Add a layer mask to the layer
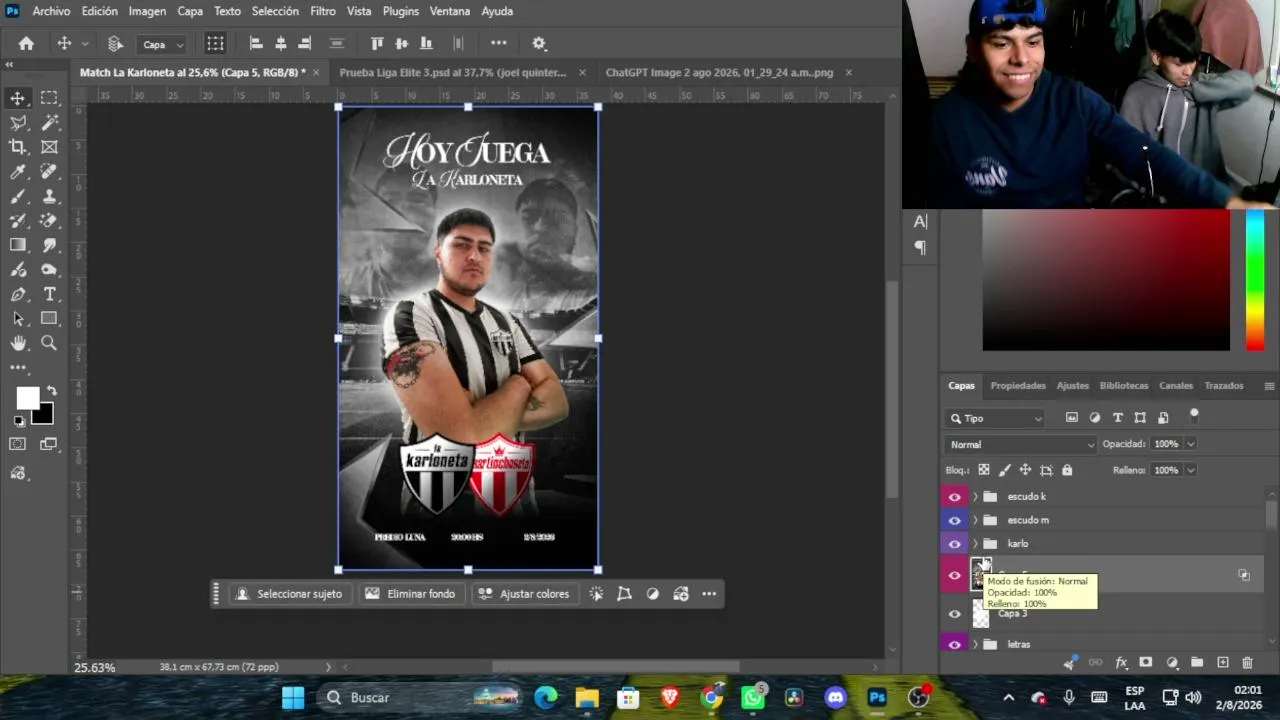Screen dimensions: 1280x720 pos(1146,662)
